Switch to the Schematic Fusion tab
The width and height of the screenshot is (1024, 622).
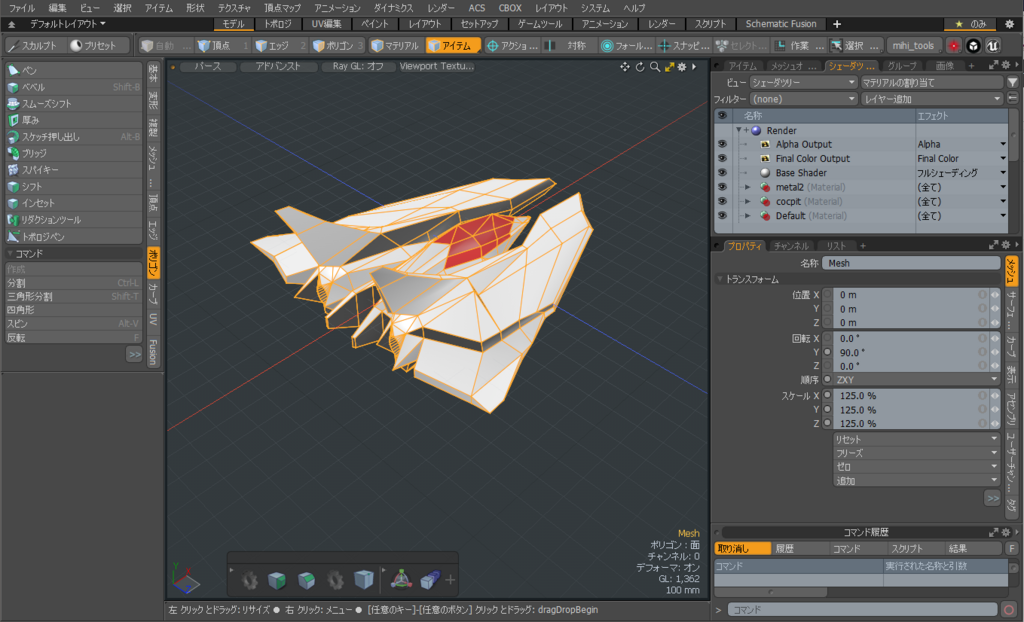tap(781, 24)
